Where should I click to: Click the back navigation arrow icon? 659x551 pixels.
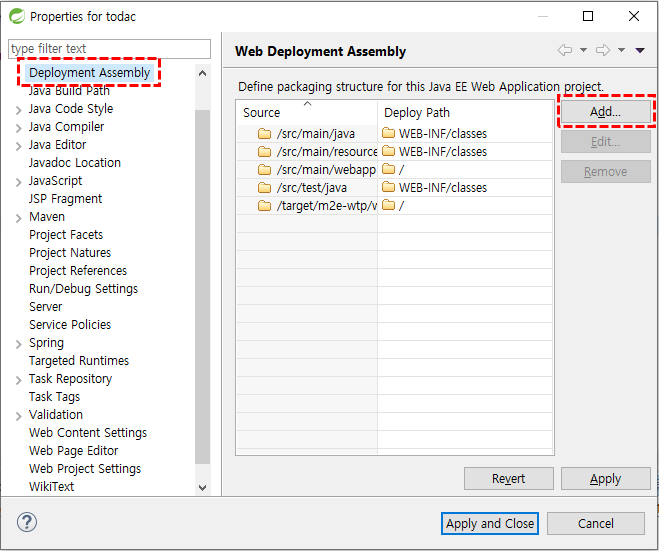click(564, 50)
